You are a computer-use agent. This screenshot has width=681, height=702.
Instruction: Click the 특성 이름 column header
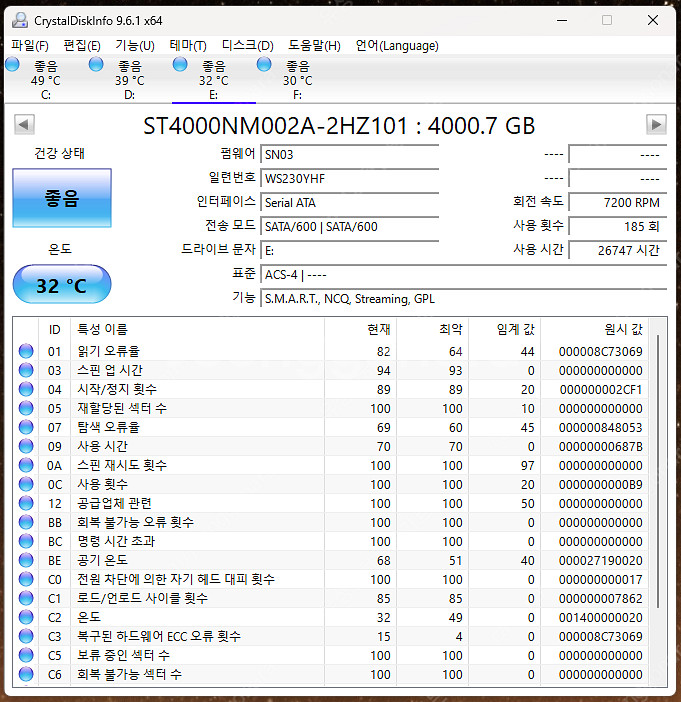pyautogui.click(x=197, y=330)
